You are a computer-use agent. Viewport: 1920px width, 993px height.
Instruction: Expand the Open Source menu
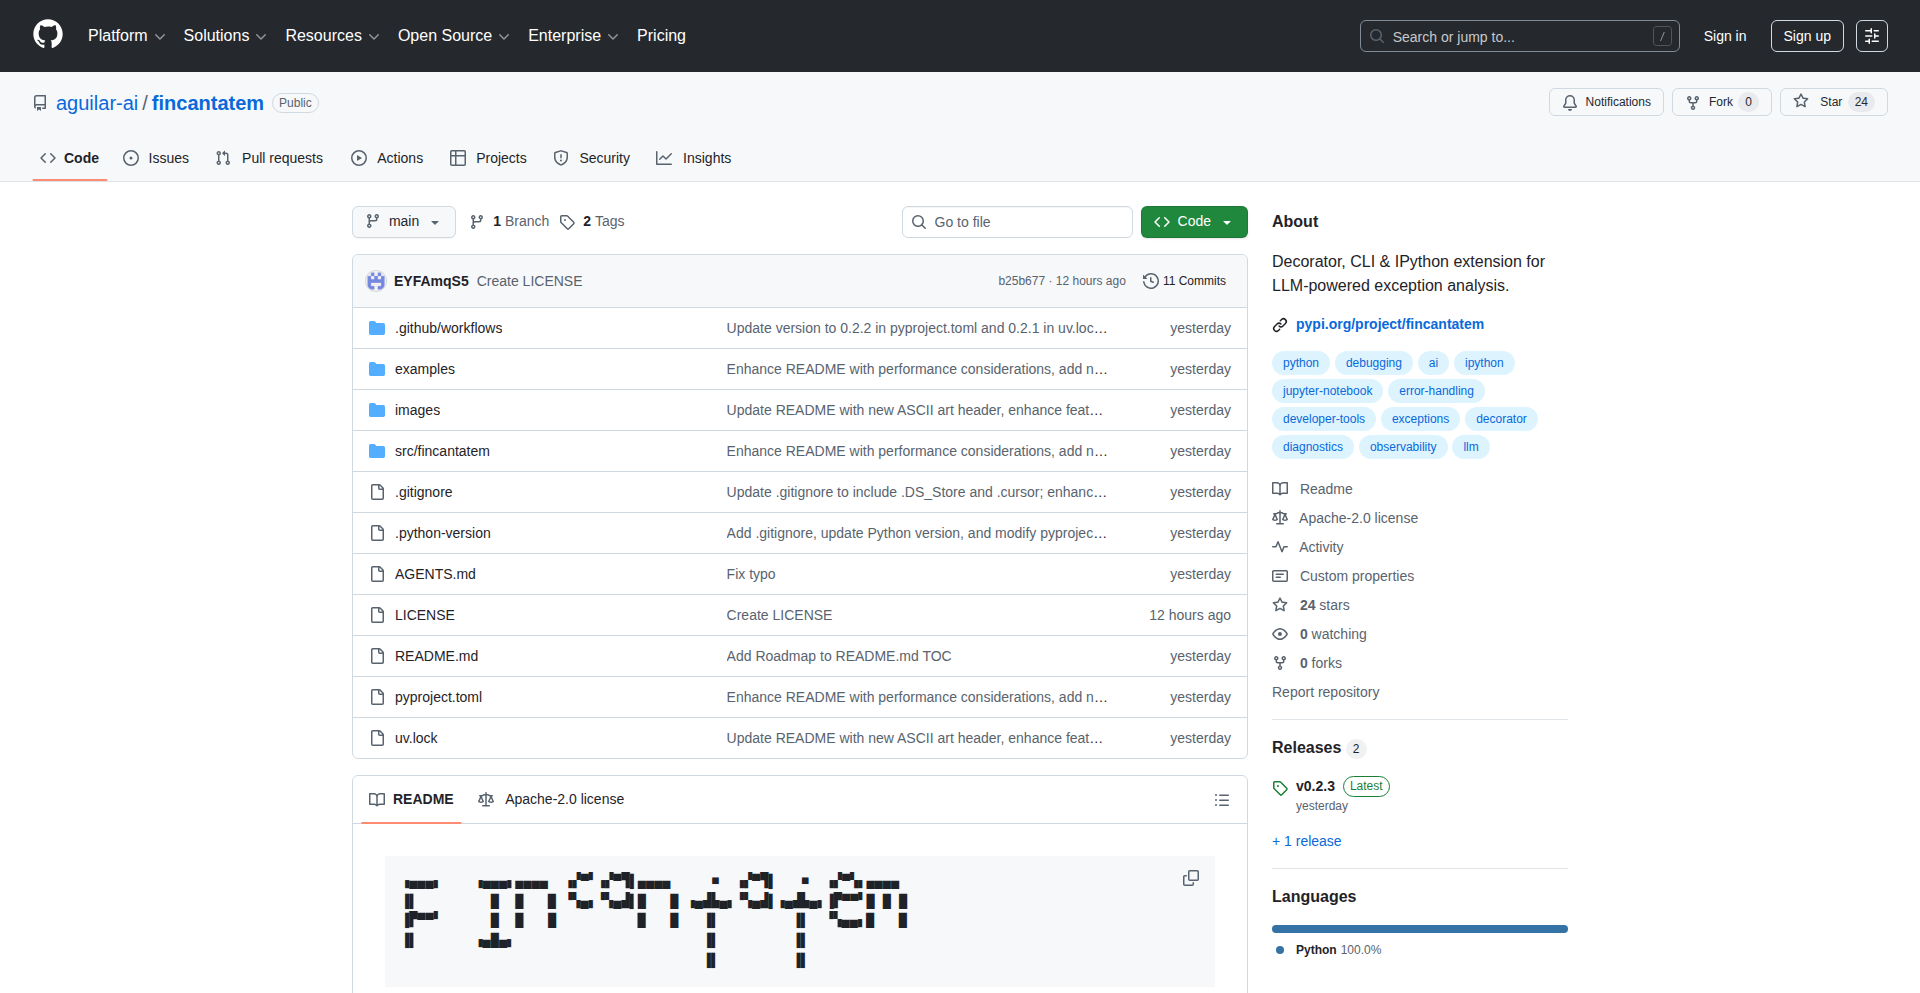(x=453, y=36)
